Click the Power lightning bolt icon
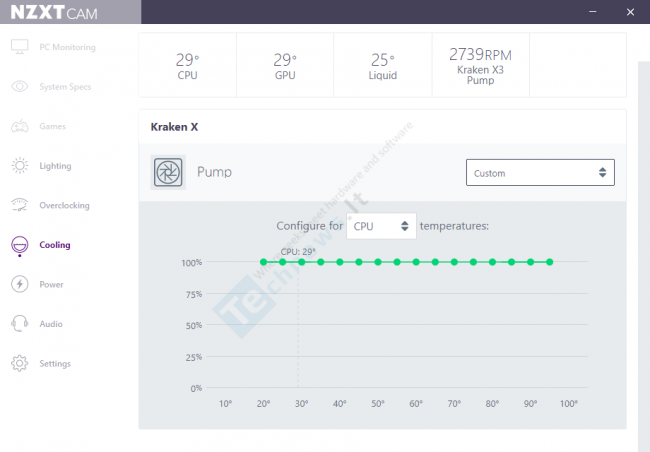 click(19, 284)
